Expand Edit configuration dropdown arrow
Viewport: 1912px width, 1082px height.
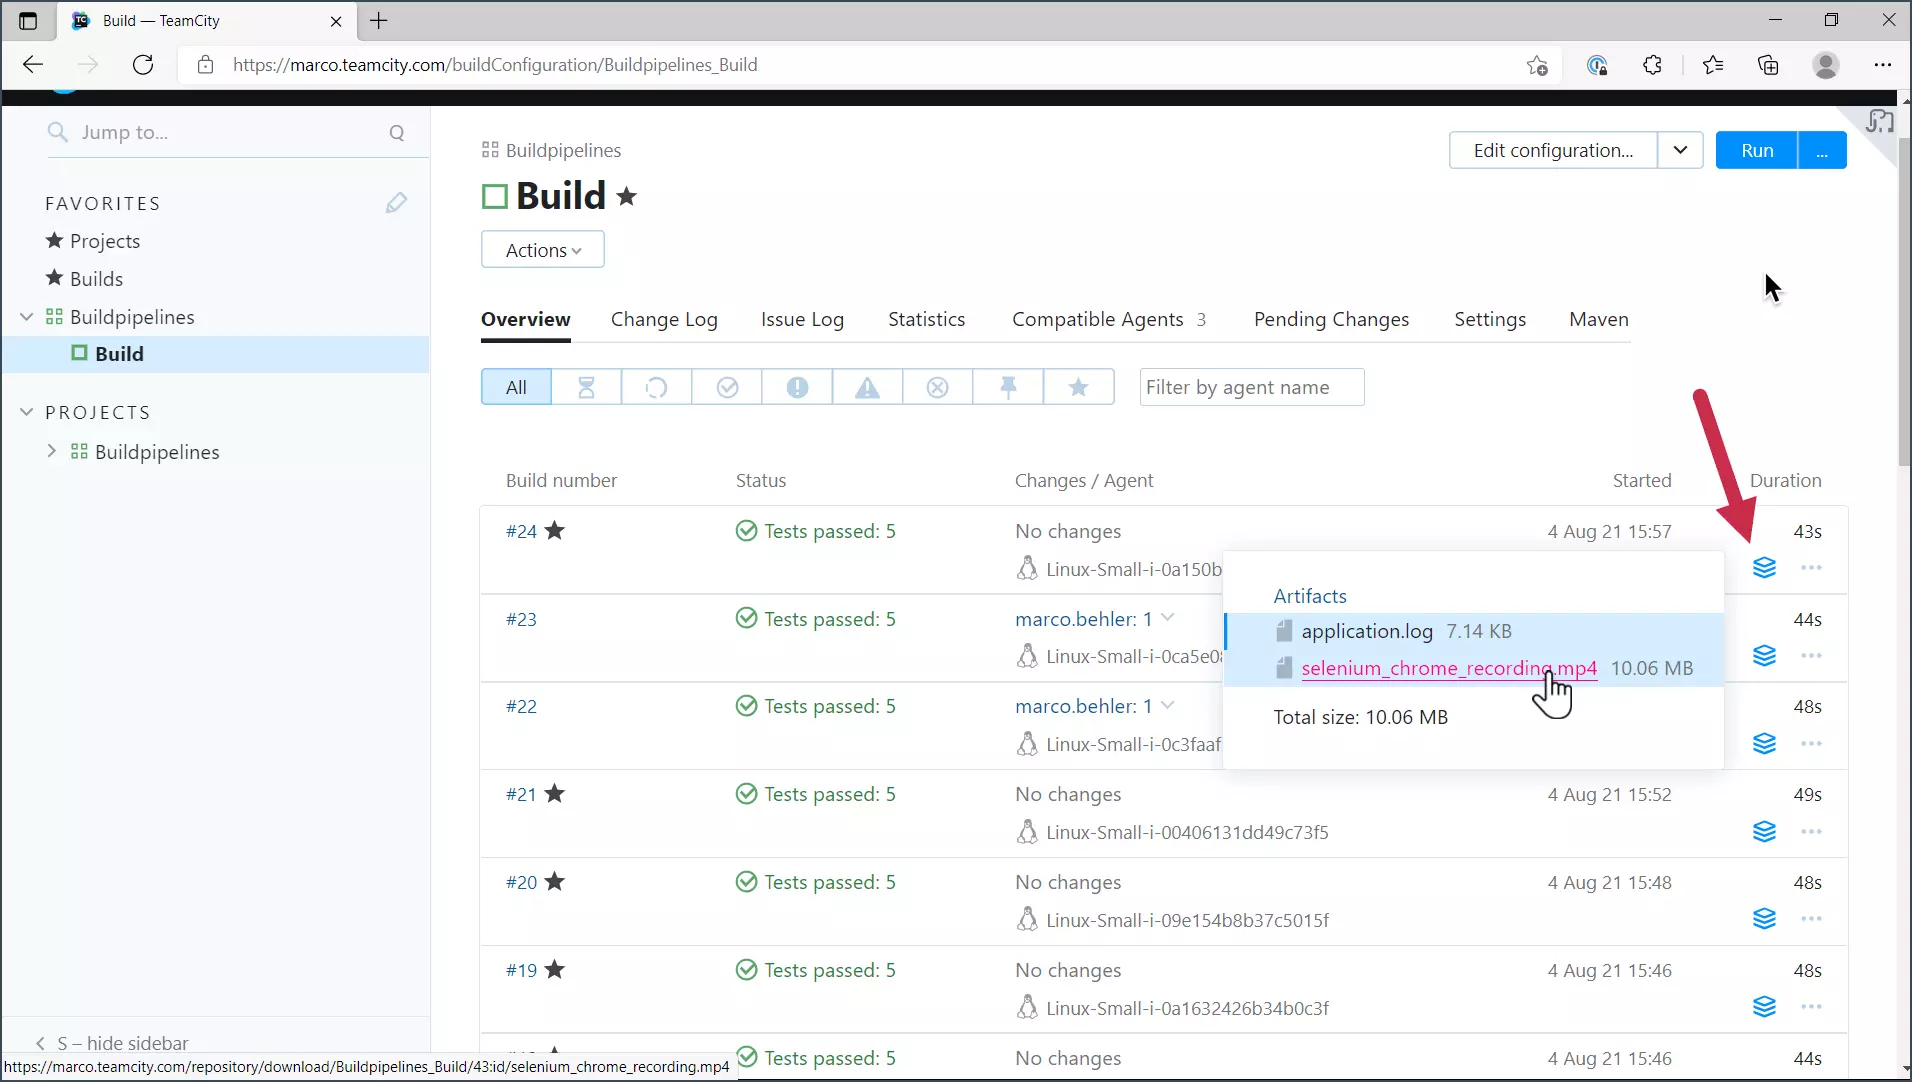1680,151
